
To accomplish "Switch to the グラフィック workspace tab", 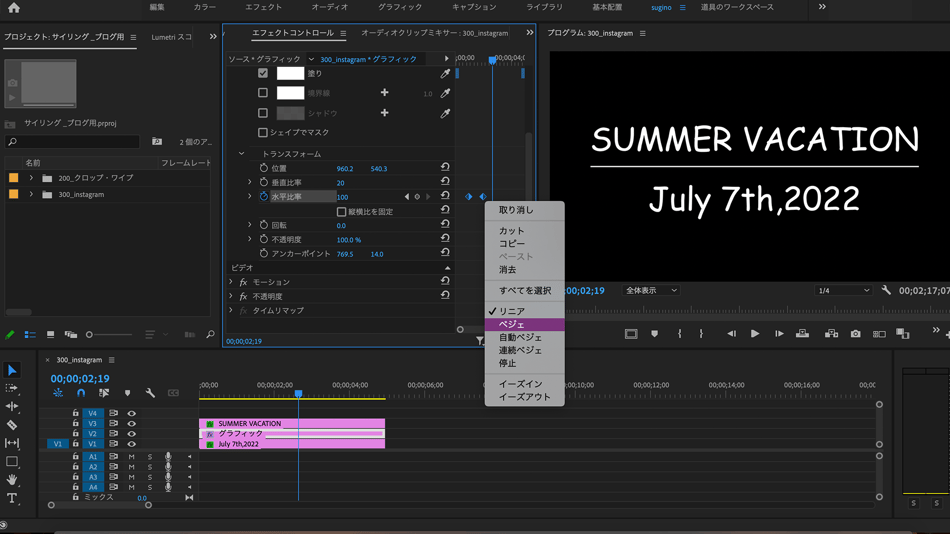I will (x=400, y=7).
